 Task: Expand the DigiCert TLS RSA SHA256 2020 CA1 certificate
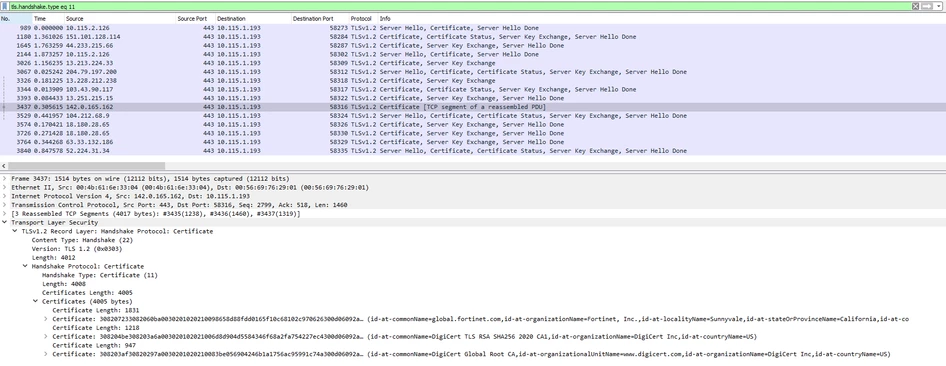point(46,336)
